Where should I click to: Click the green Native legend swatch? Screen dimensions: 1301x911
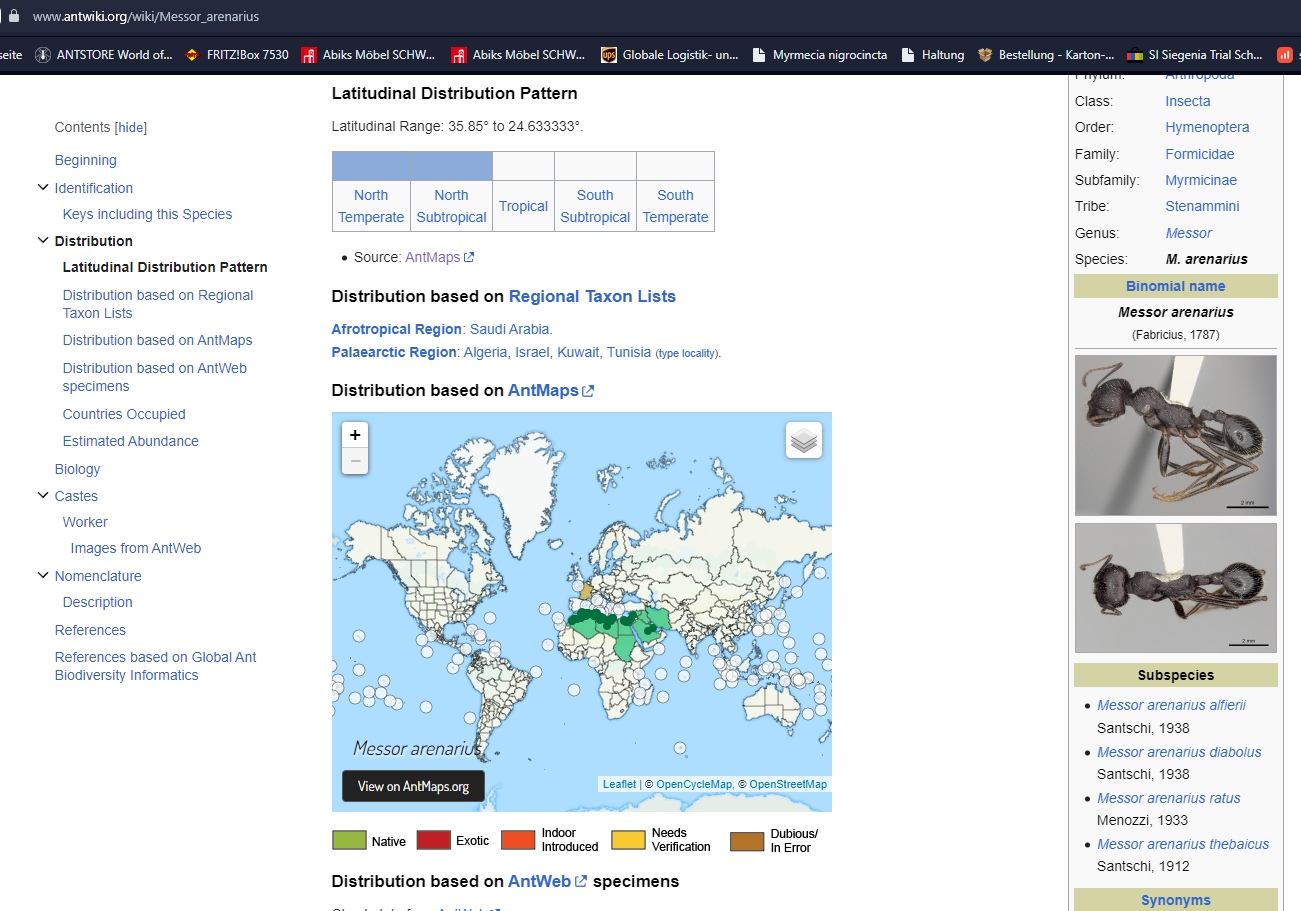349,840
